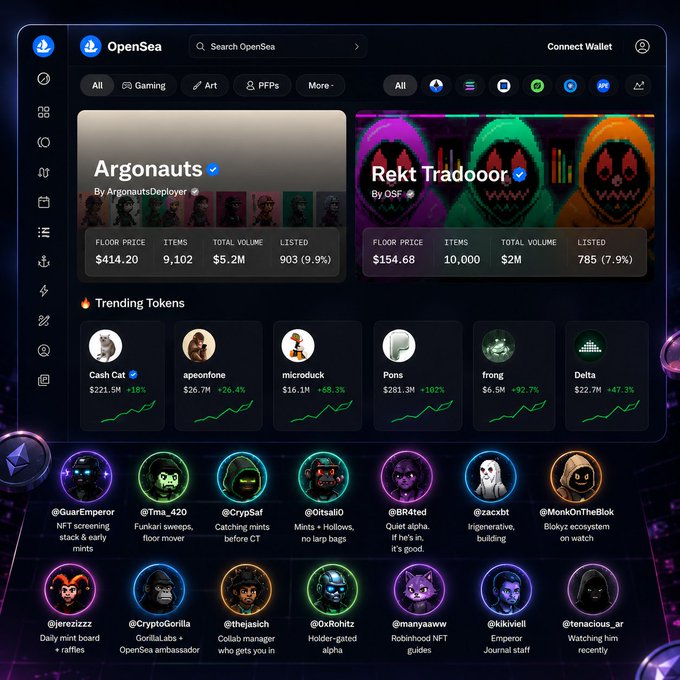Click the account avatar icon top right

tap(642, 46)
